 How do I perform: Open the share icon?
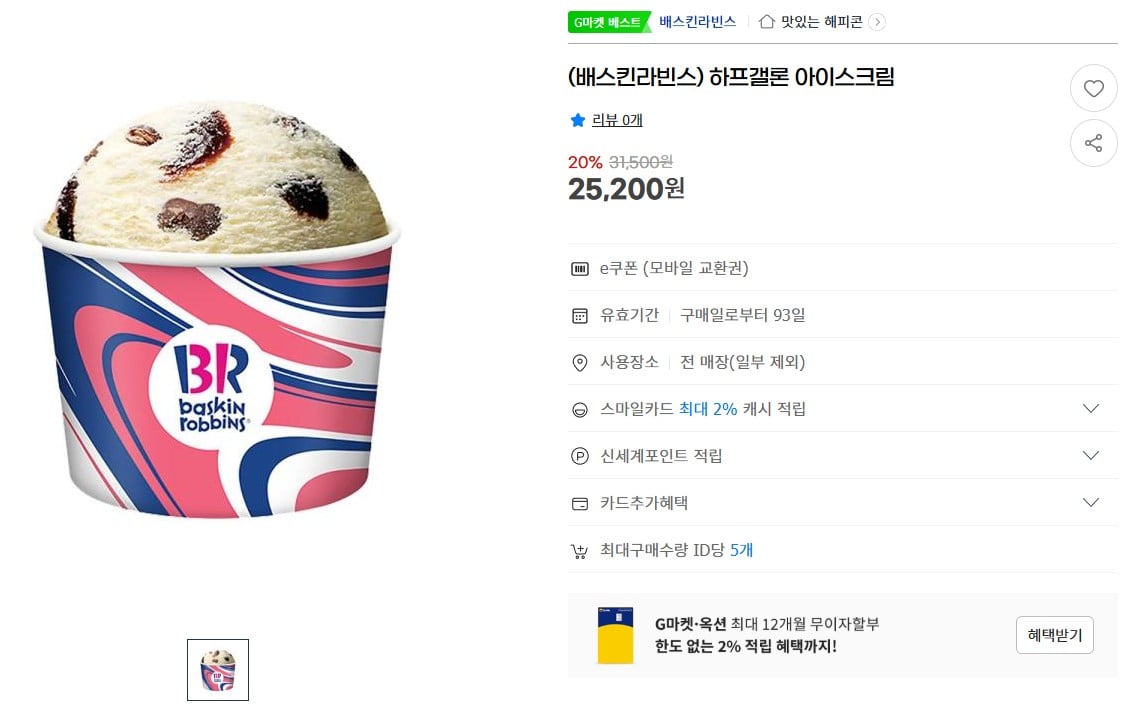(1093, 143)
